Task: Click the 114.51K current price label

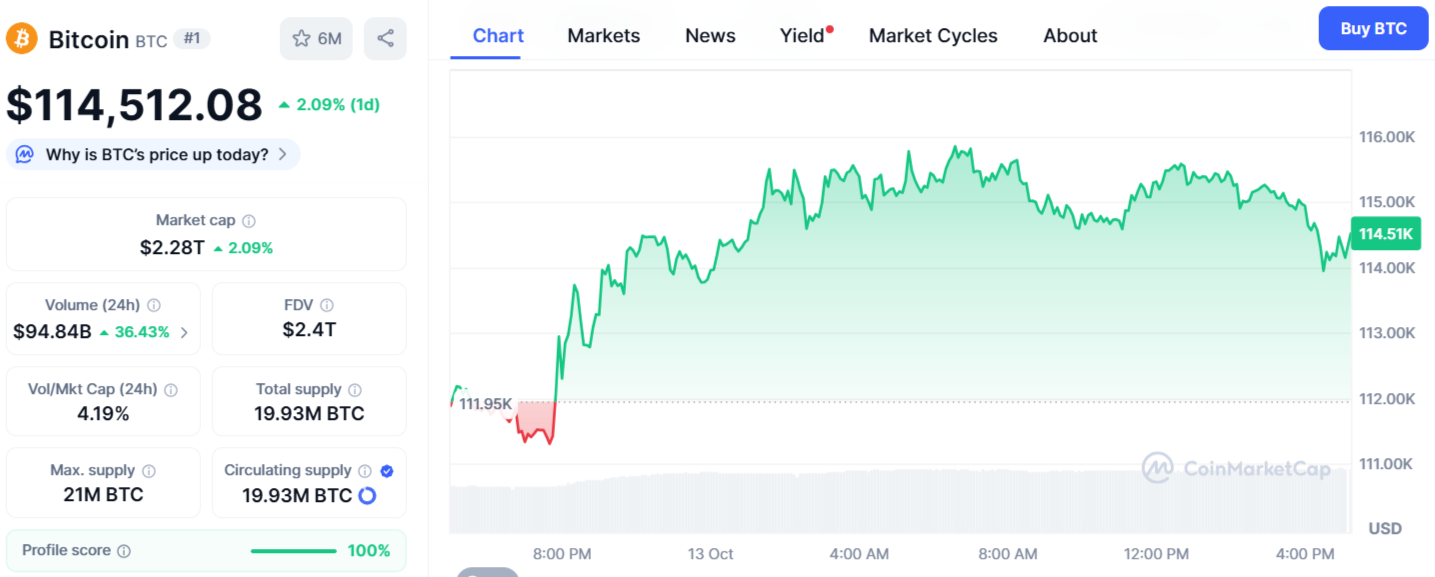Action: pos(1385,234)
